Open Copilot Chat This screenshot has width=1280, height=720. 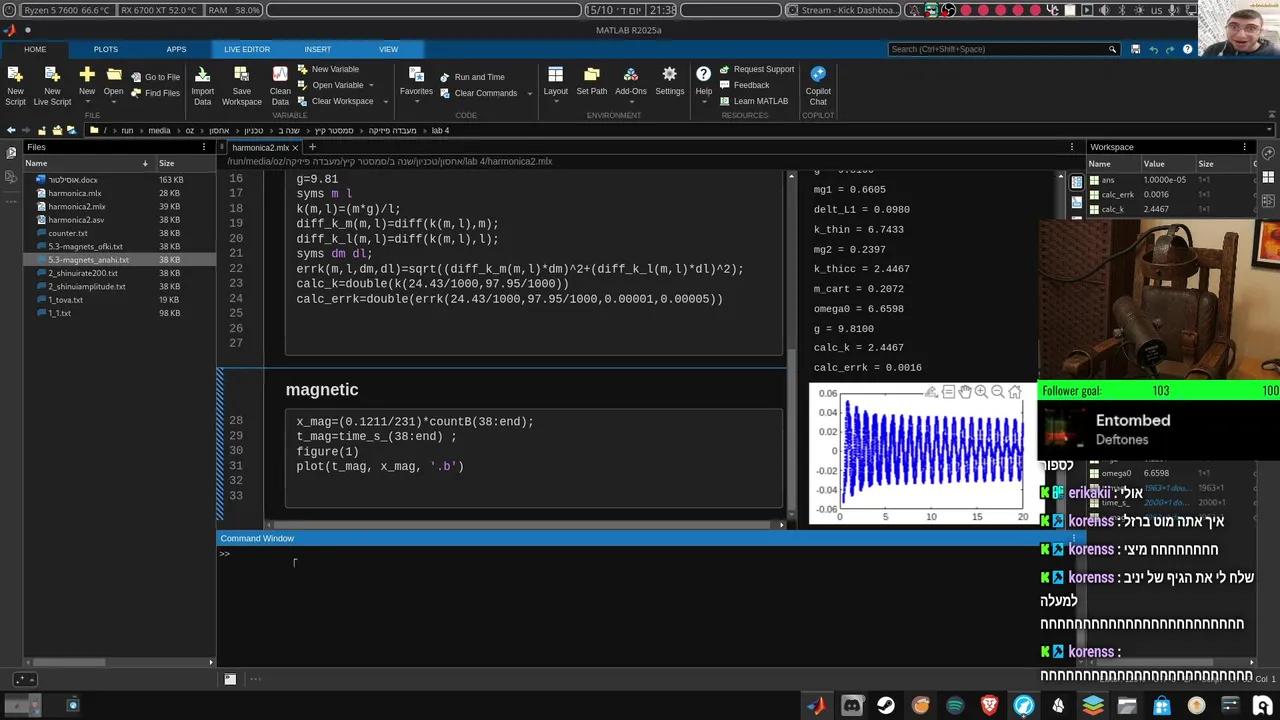click(818, 86)
